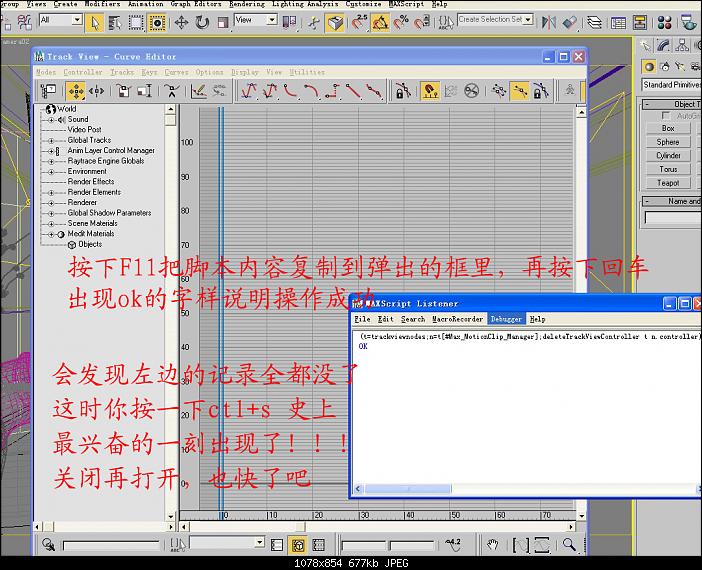Screen dimensions: 702x570
Task: Toggle the Angle Snap button
Action: coord(380,22)
